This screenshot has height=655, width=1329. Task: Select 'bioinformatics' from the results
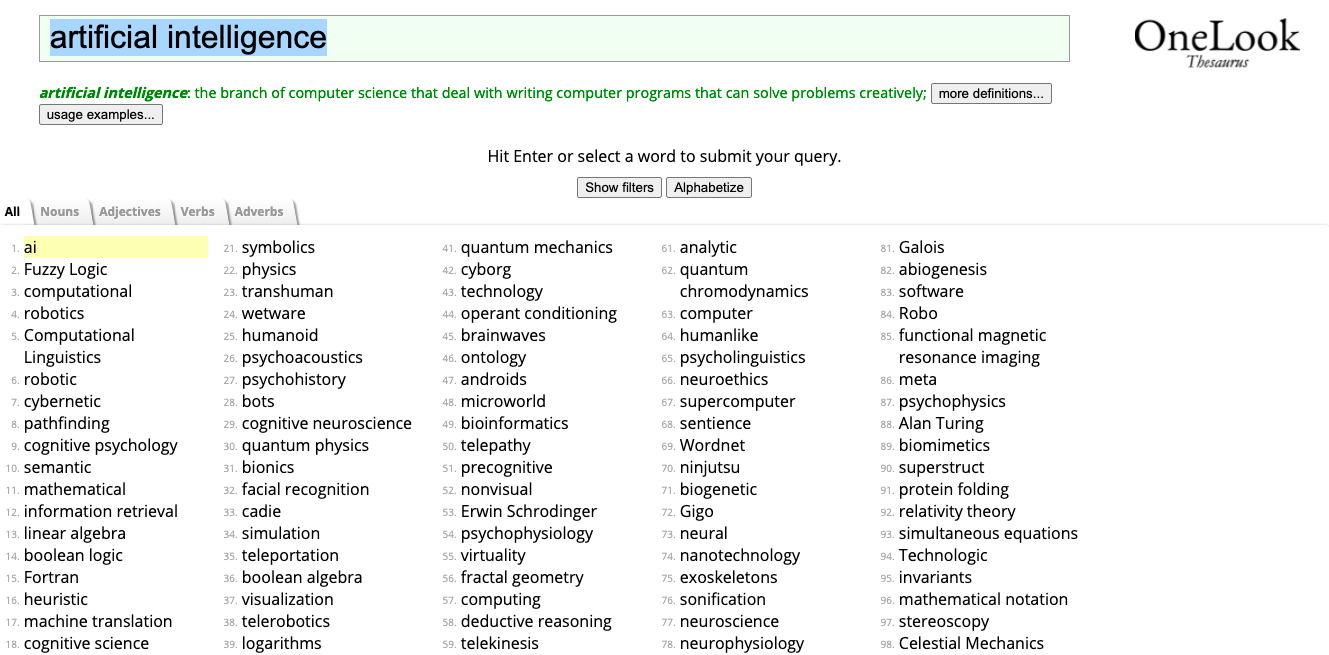click(x=514, y=423)
